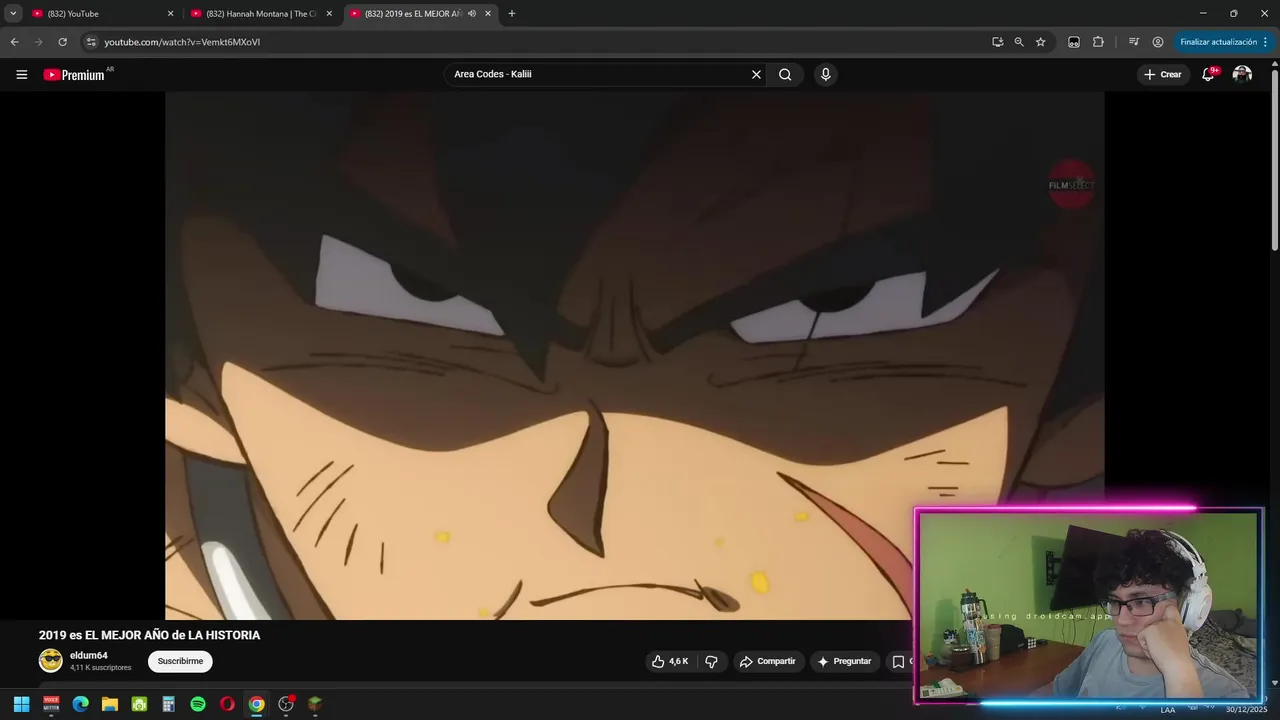Install app icon in address bar
This screenshot has height=720, width=1280.
coord(997,42)
